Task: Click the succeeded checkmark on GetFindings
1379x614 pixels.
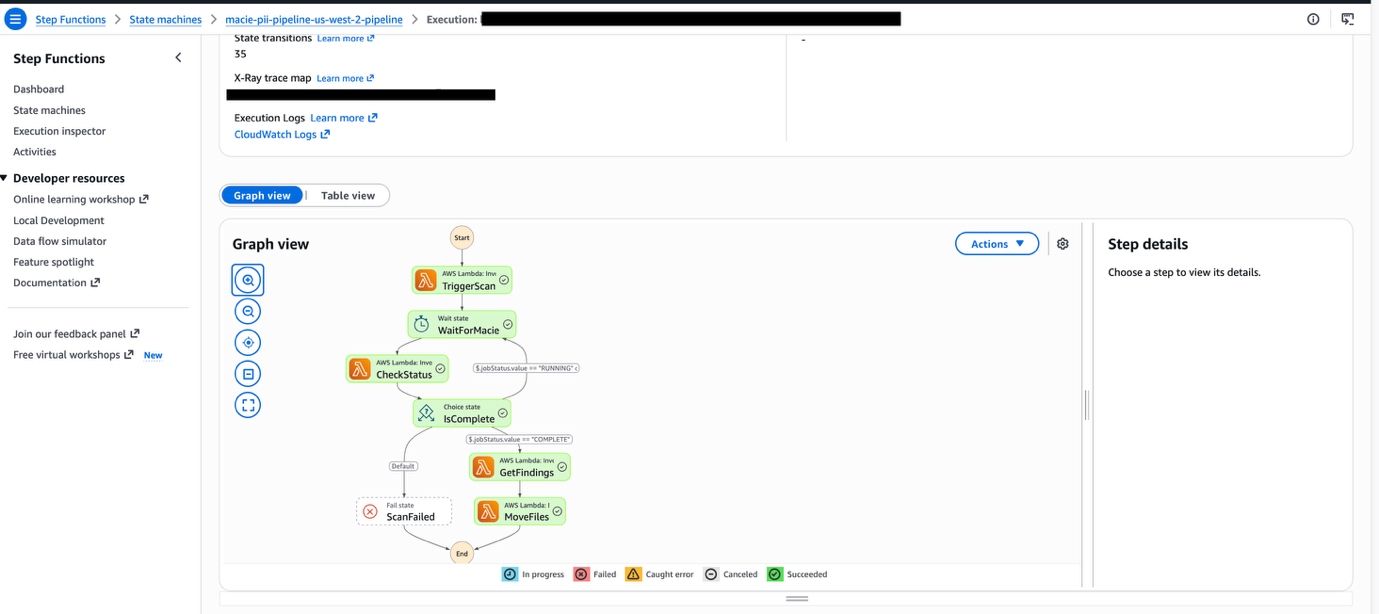Action: [x=562, y=467]
